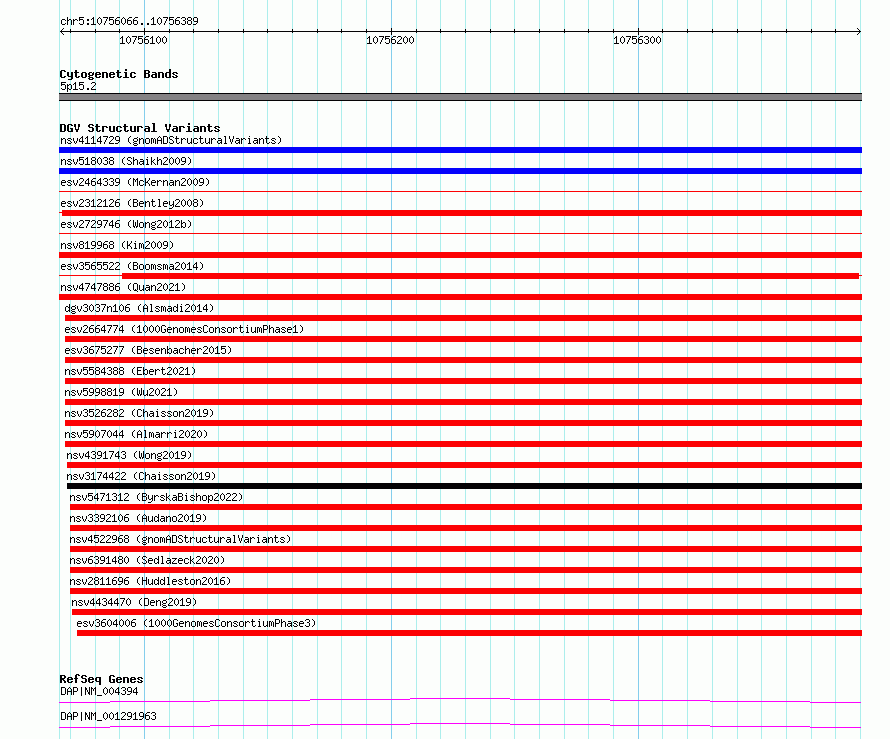The width and height of the screenshot is (890, 739).
Task: Click nsv4747886 (Quan2021) label
Action: click(x=123, y=287)
